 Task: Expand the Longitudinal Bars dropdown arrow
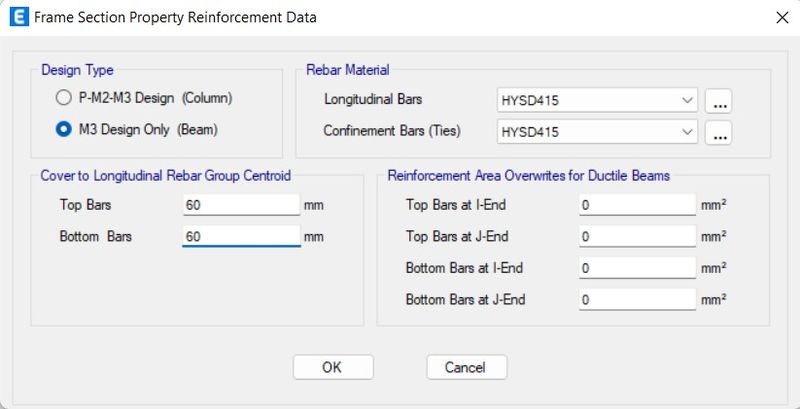pyautogui.click(x=687, y=100)
